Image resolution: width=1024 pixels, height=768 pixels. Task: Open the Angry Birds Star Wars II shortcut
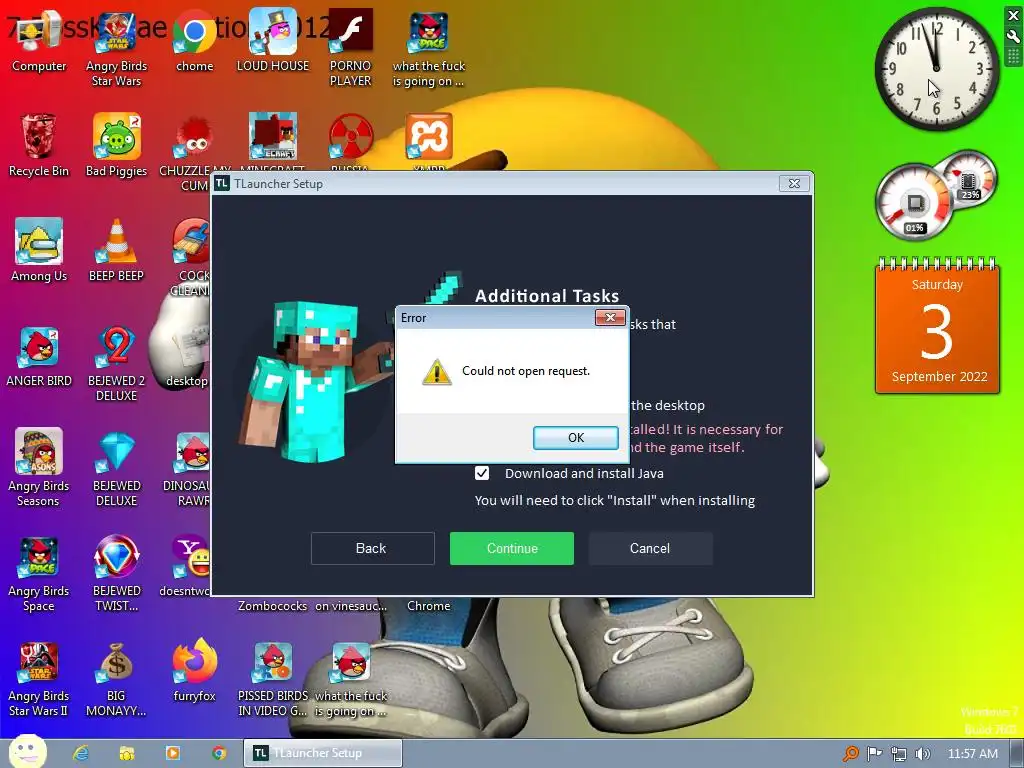(39, 679)
